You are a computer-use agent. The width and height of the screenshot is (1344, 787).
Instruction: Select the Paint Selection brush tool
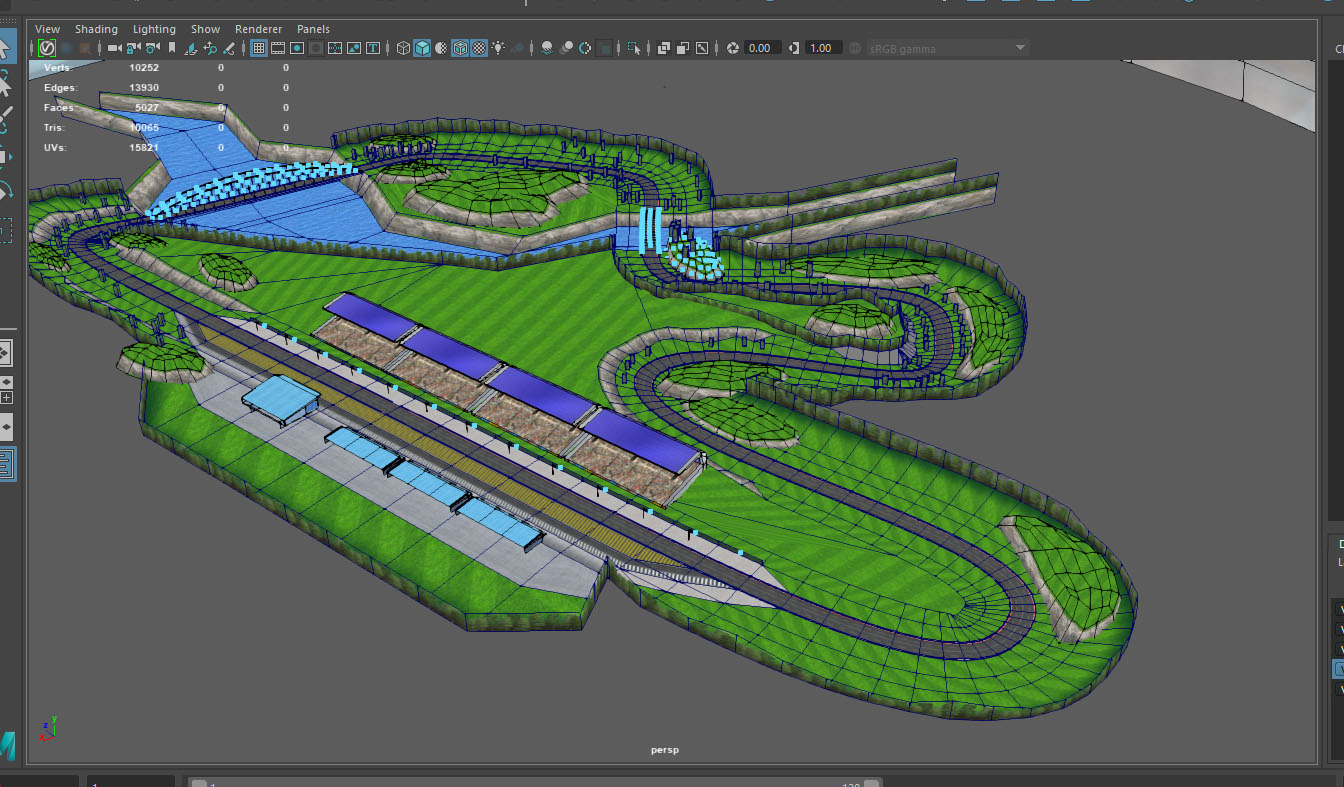[5, 119]
